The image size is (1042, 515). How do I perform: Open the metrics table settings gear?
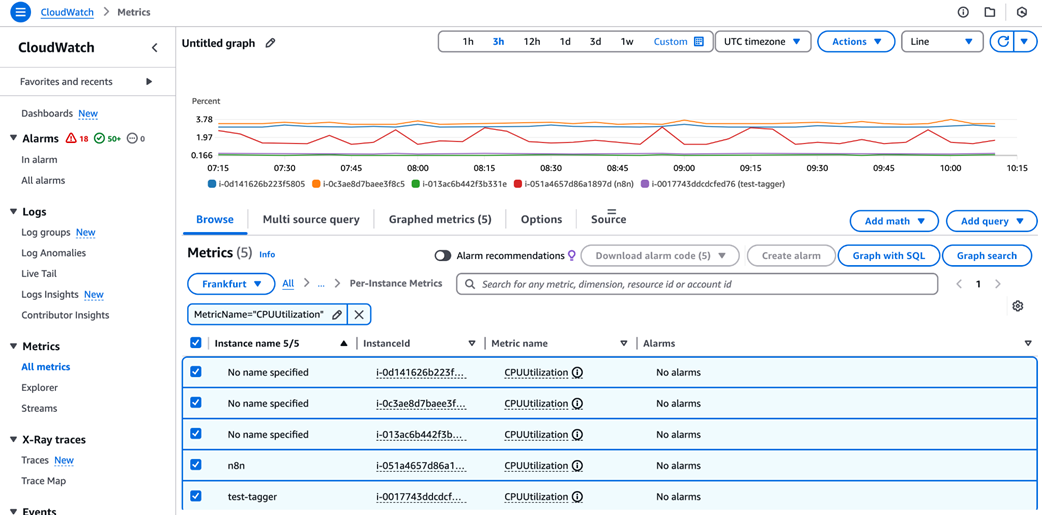point(1017,306)
